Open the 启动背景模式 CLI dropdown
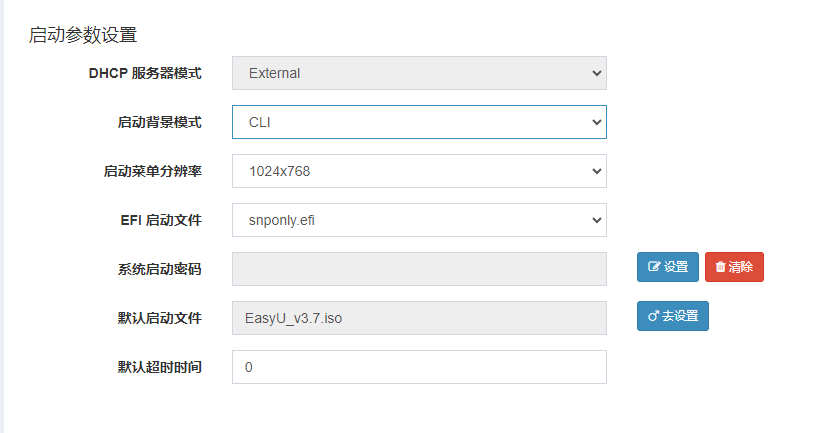This screenshot has height=433, width=832. click(419, 122)
